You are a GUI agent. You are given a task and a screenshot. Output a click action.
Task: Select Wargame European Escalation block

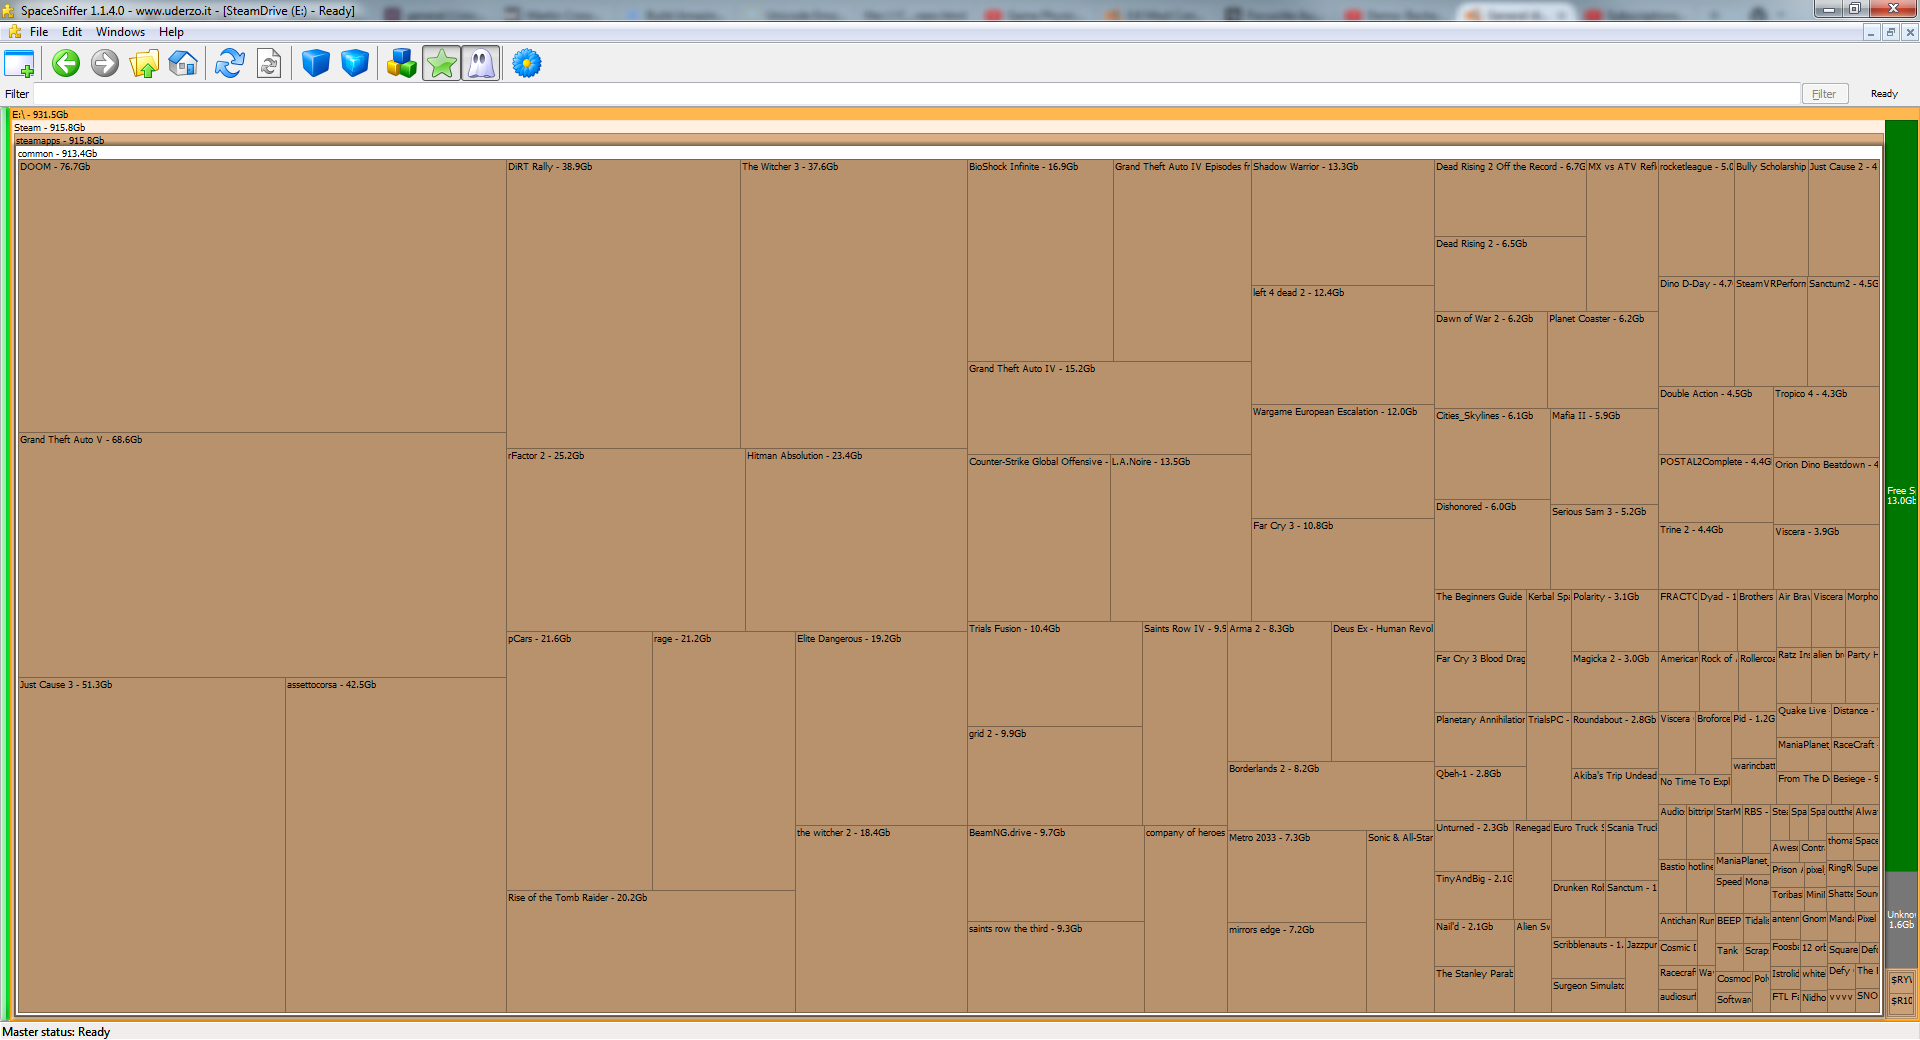coord(1343,461)
